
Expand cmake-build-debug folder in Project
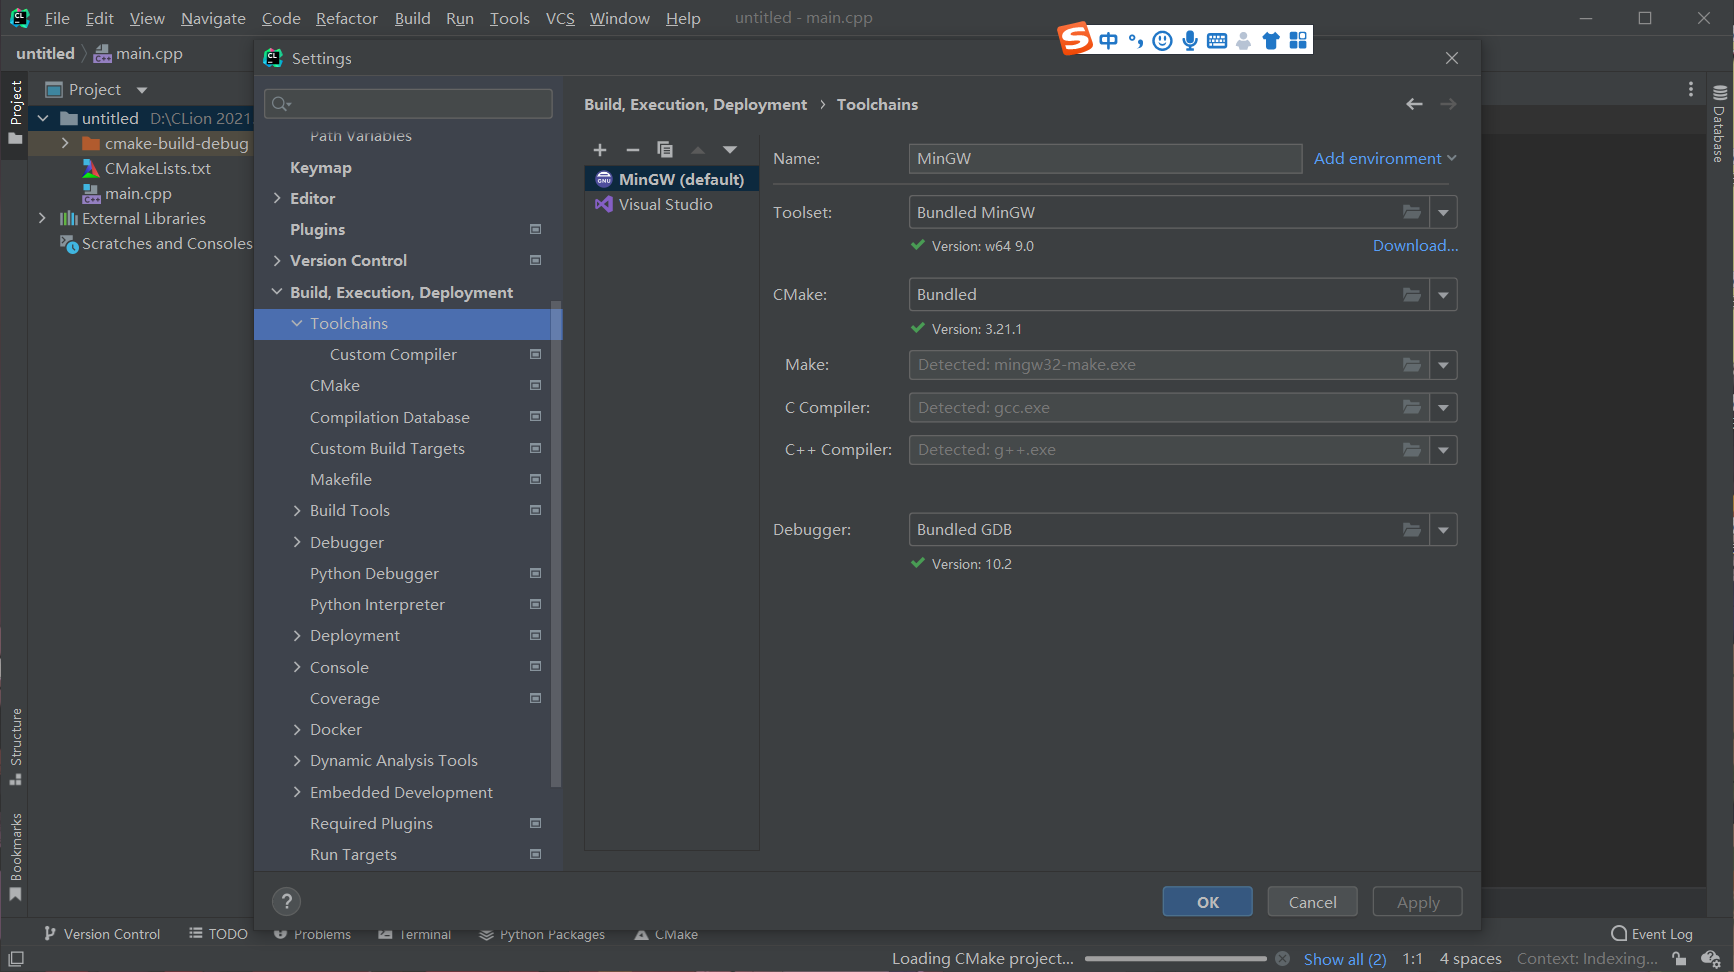point(65,143)
